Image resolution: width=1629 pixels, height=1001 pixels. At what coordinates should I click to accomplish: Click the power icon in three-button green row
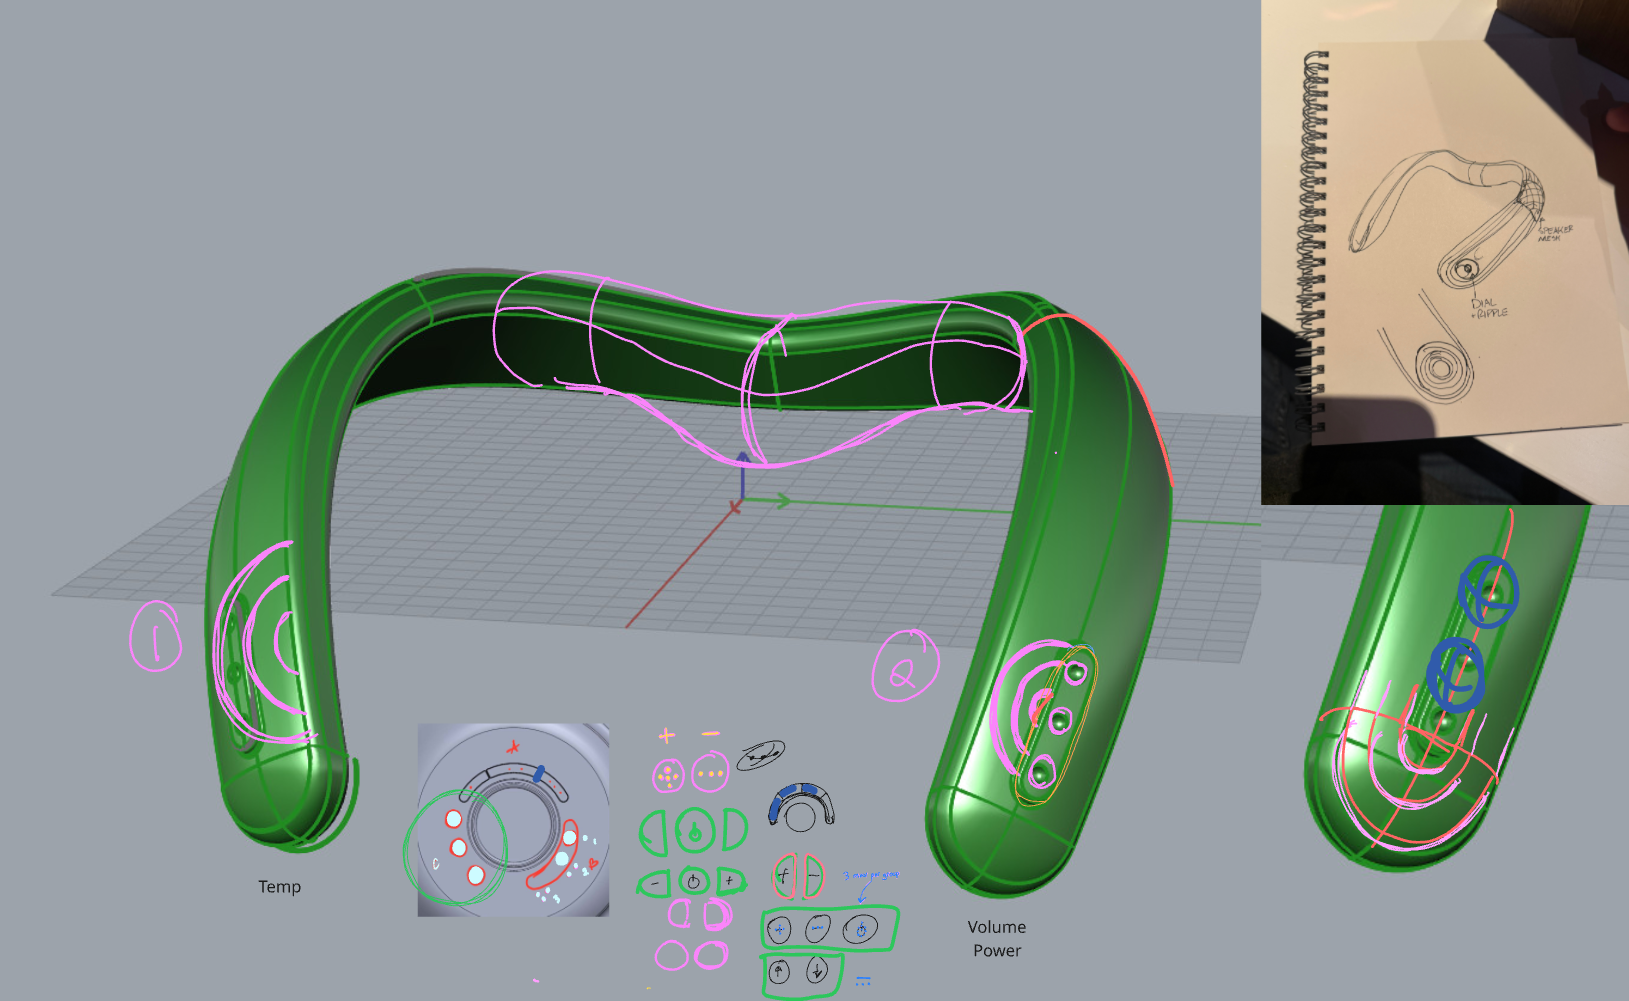coord(860,929)
